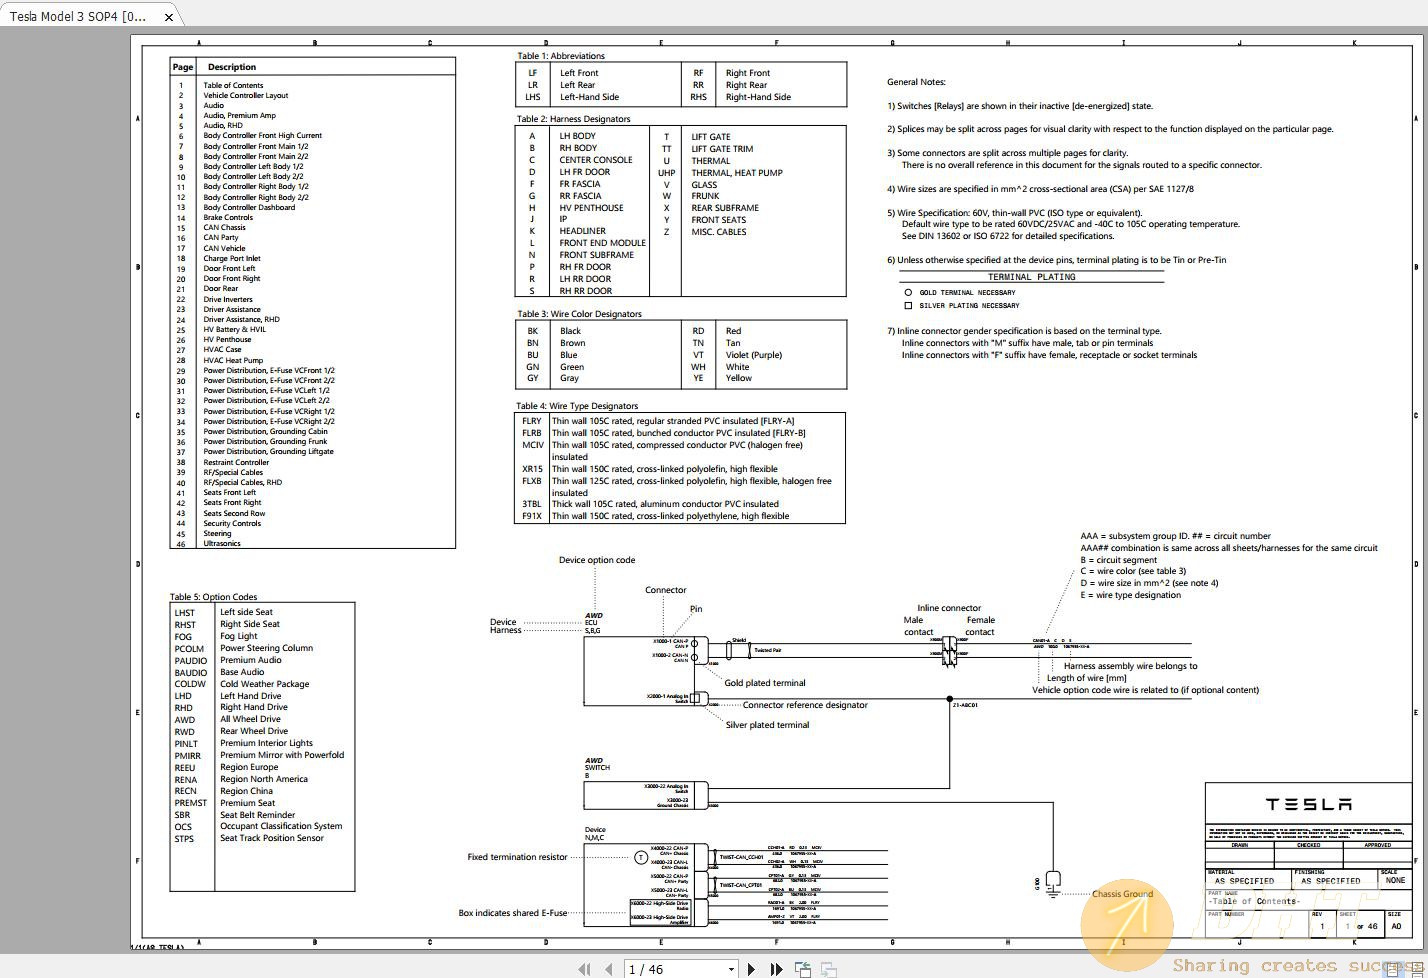Click 'TERMINAL PLATING' legend title
1428x978 pixels.
[x=1032, y=277]
